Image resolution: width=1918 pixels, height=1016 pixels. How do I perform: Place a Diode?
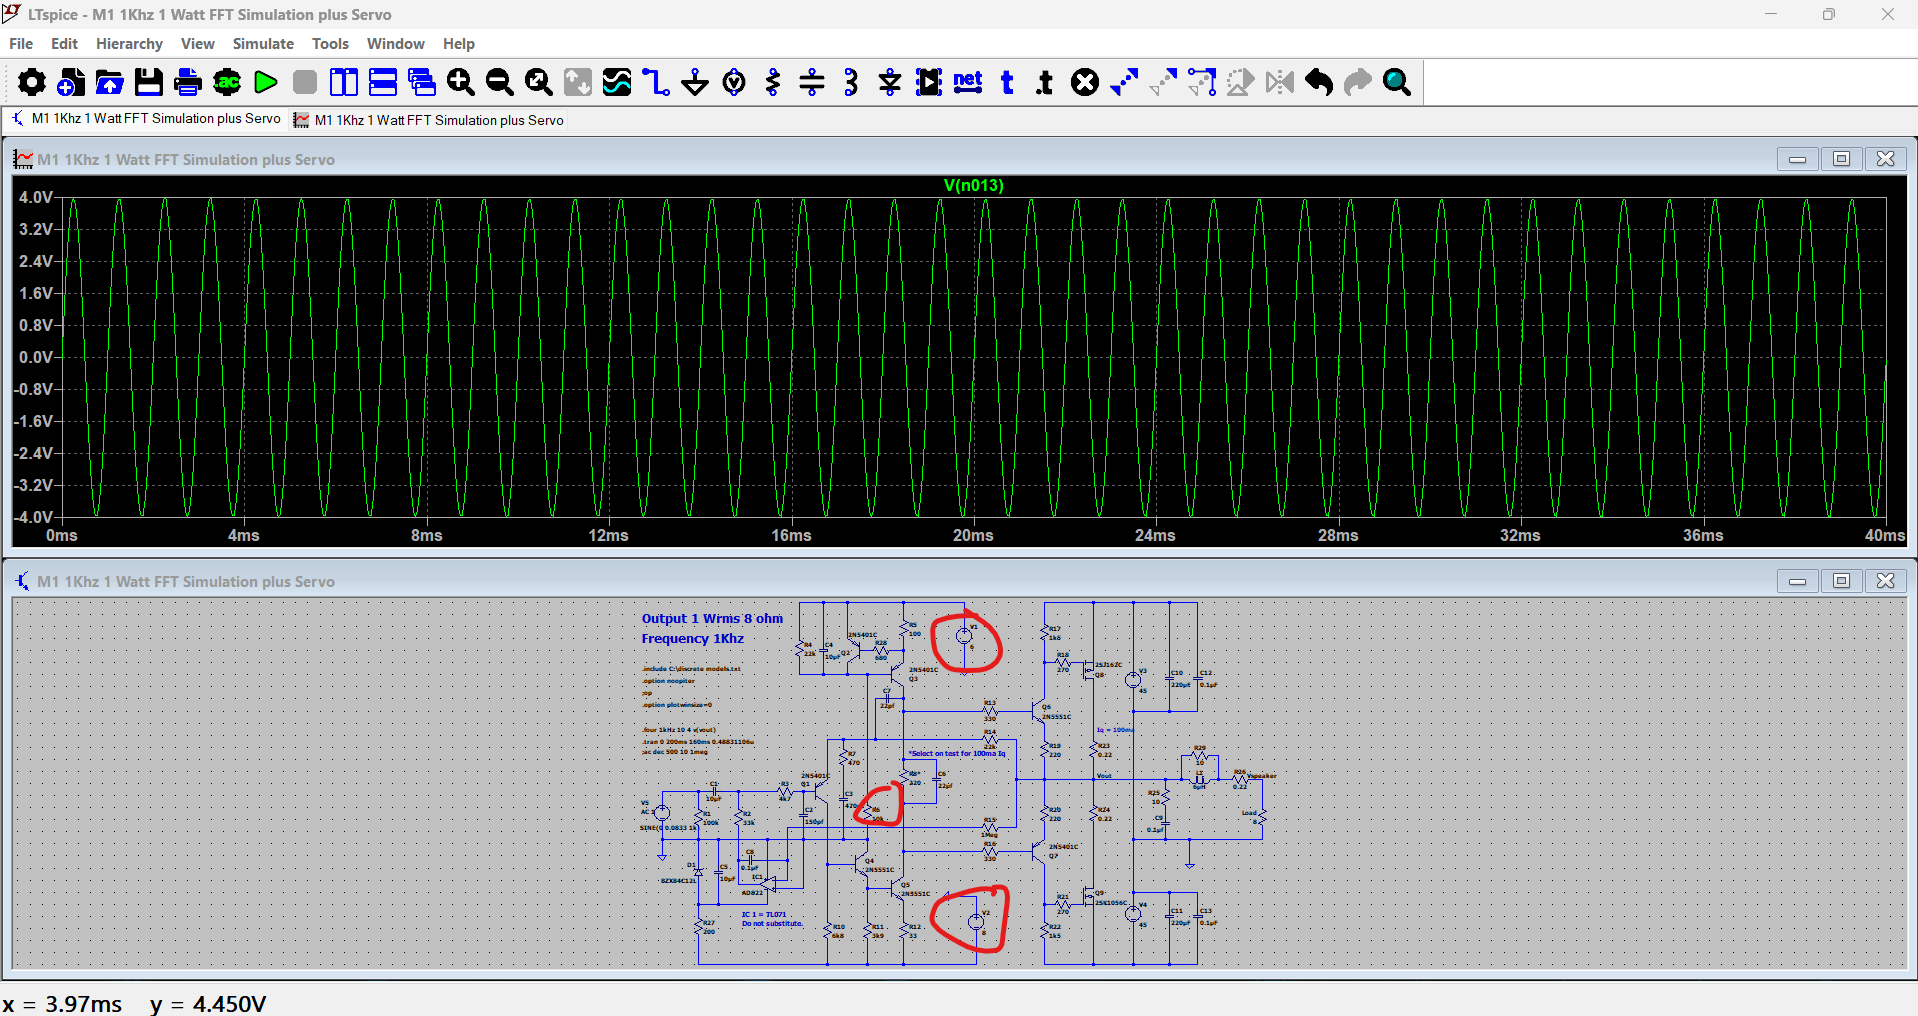pos(890,82)
